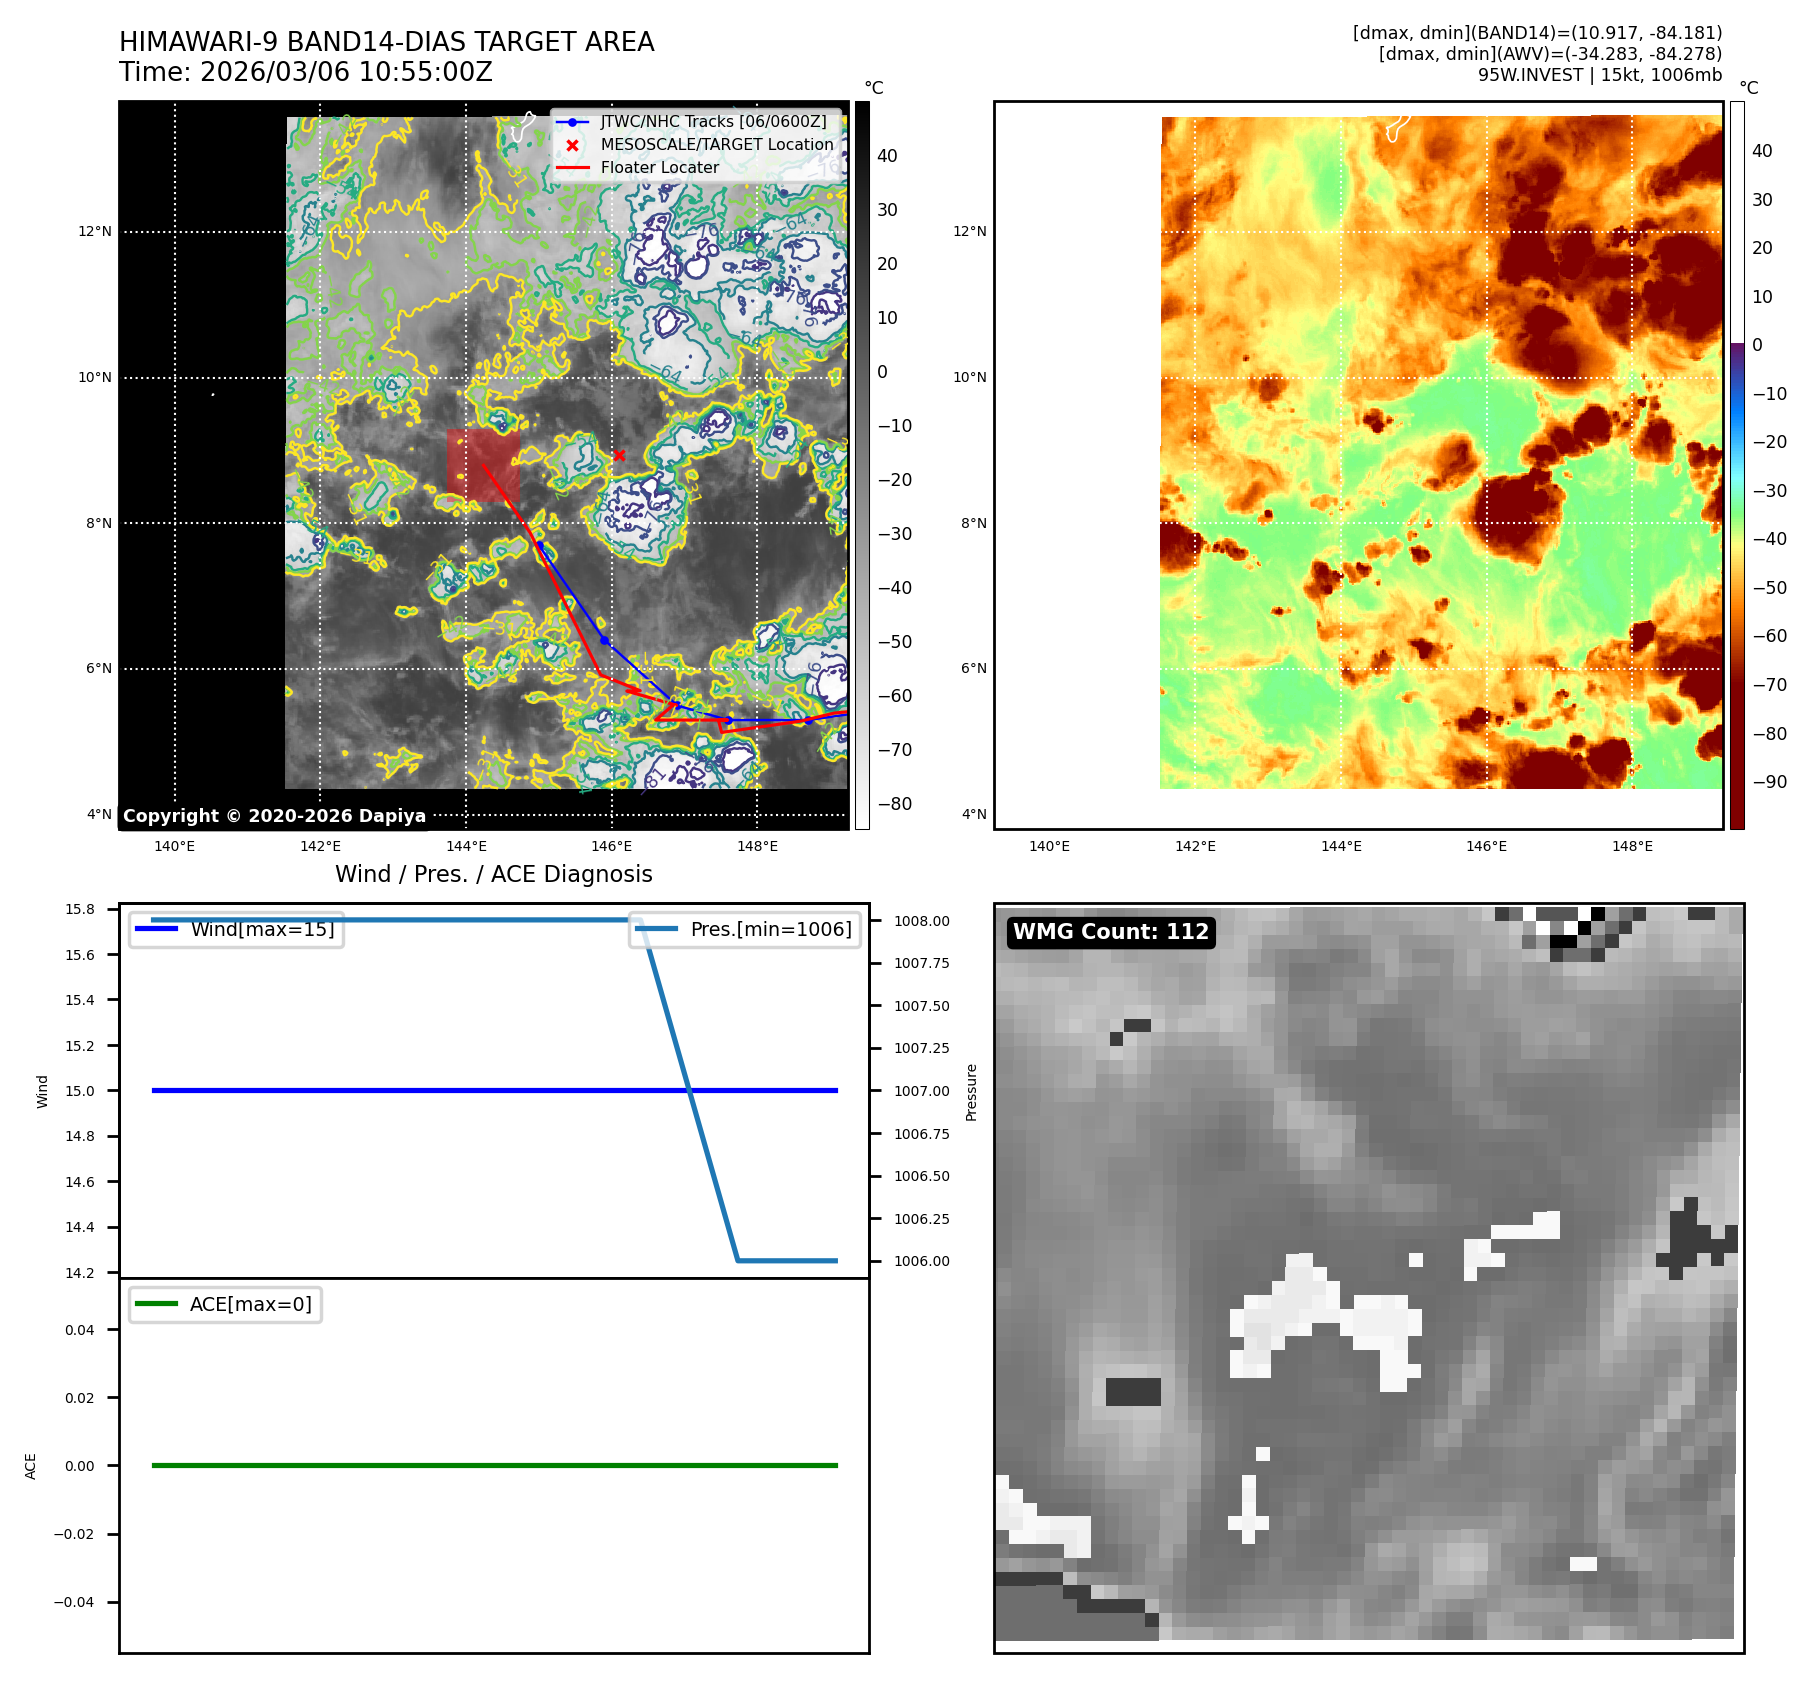Click the Copyright Dapiya watermark text

[274, 816]
